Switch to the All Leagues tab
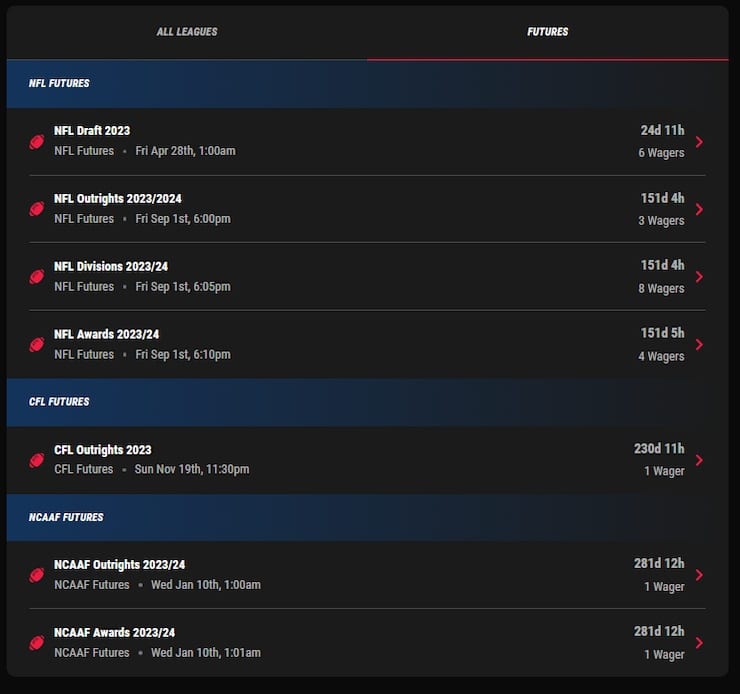Image resolution: width=740 pixels, height=694 pixels. pos(187,32)
